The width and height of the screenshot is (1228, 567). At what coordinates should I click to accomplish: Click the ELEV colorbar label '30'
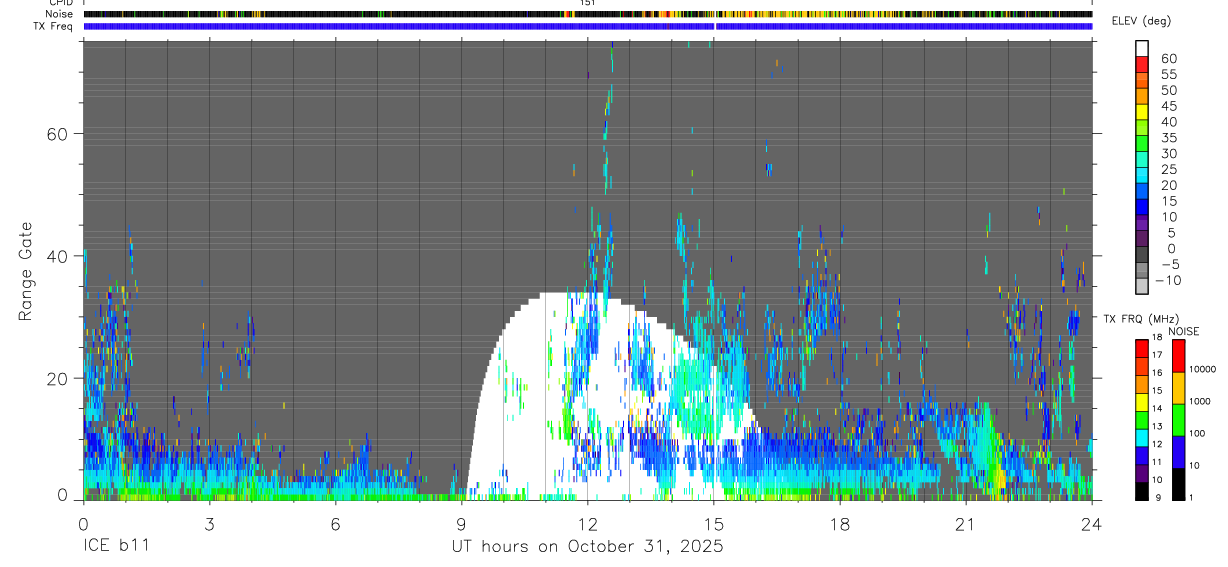1168,153
